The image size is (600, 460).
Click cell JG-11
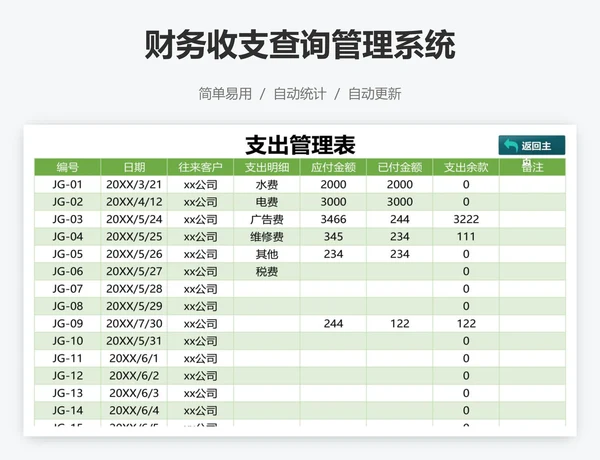[67, 359]
